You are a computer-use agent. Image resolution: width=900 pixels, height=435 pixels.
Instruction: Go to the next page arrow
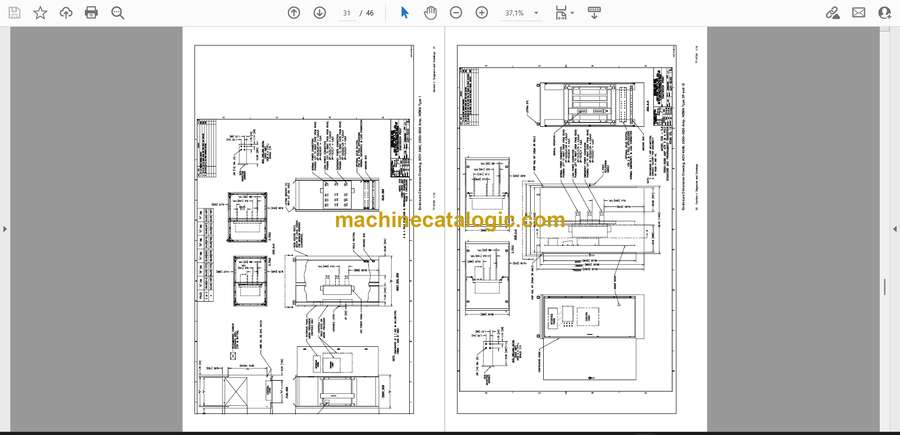320,13
